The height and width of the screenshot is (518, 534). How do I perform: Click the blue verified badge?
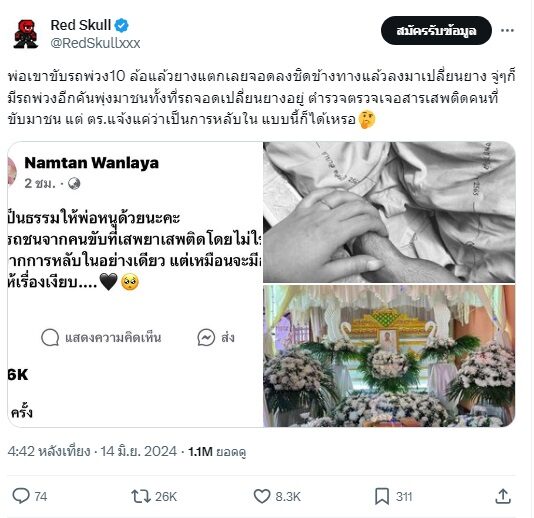(122, 25)
